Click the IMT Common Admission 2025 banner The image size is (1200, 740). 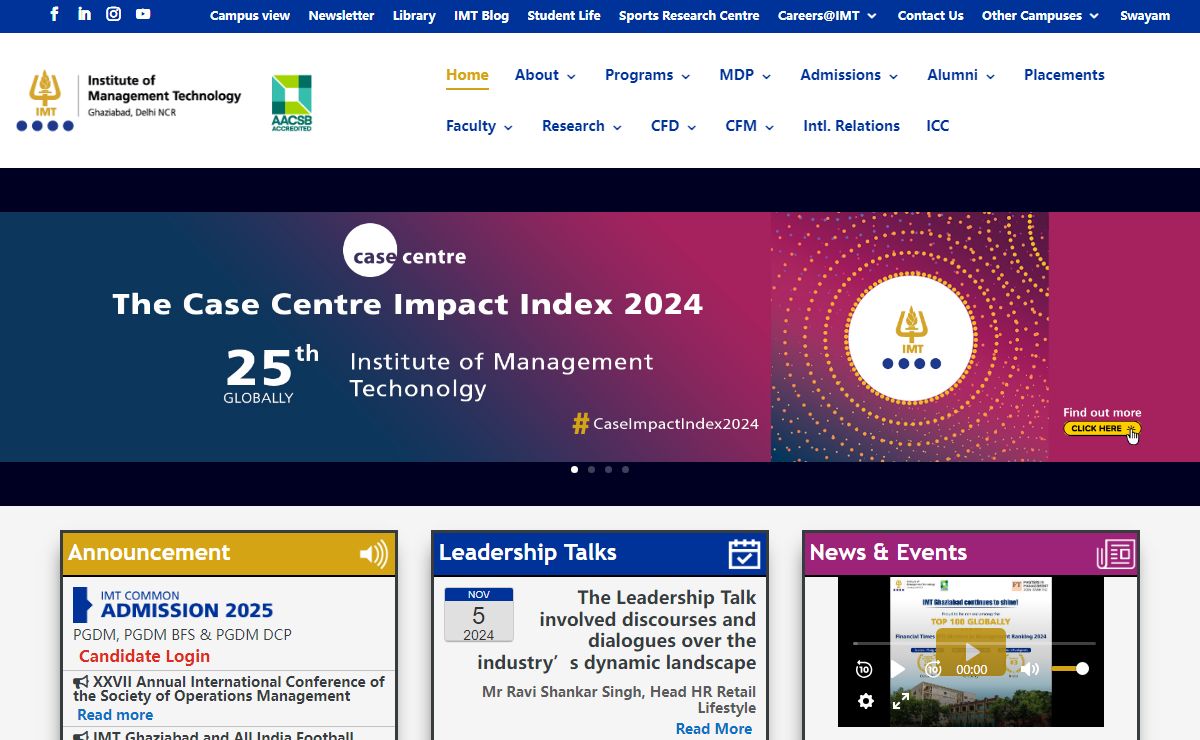coord(173,605)
